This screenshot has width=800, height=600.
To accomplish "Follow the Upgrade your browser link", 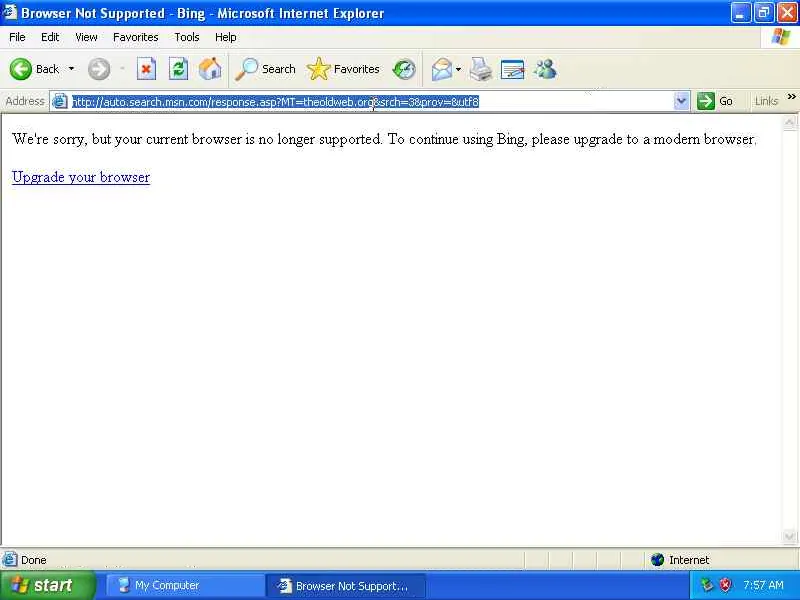I will point(81,177).
